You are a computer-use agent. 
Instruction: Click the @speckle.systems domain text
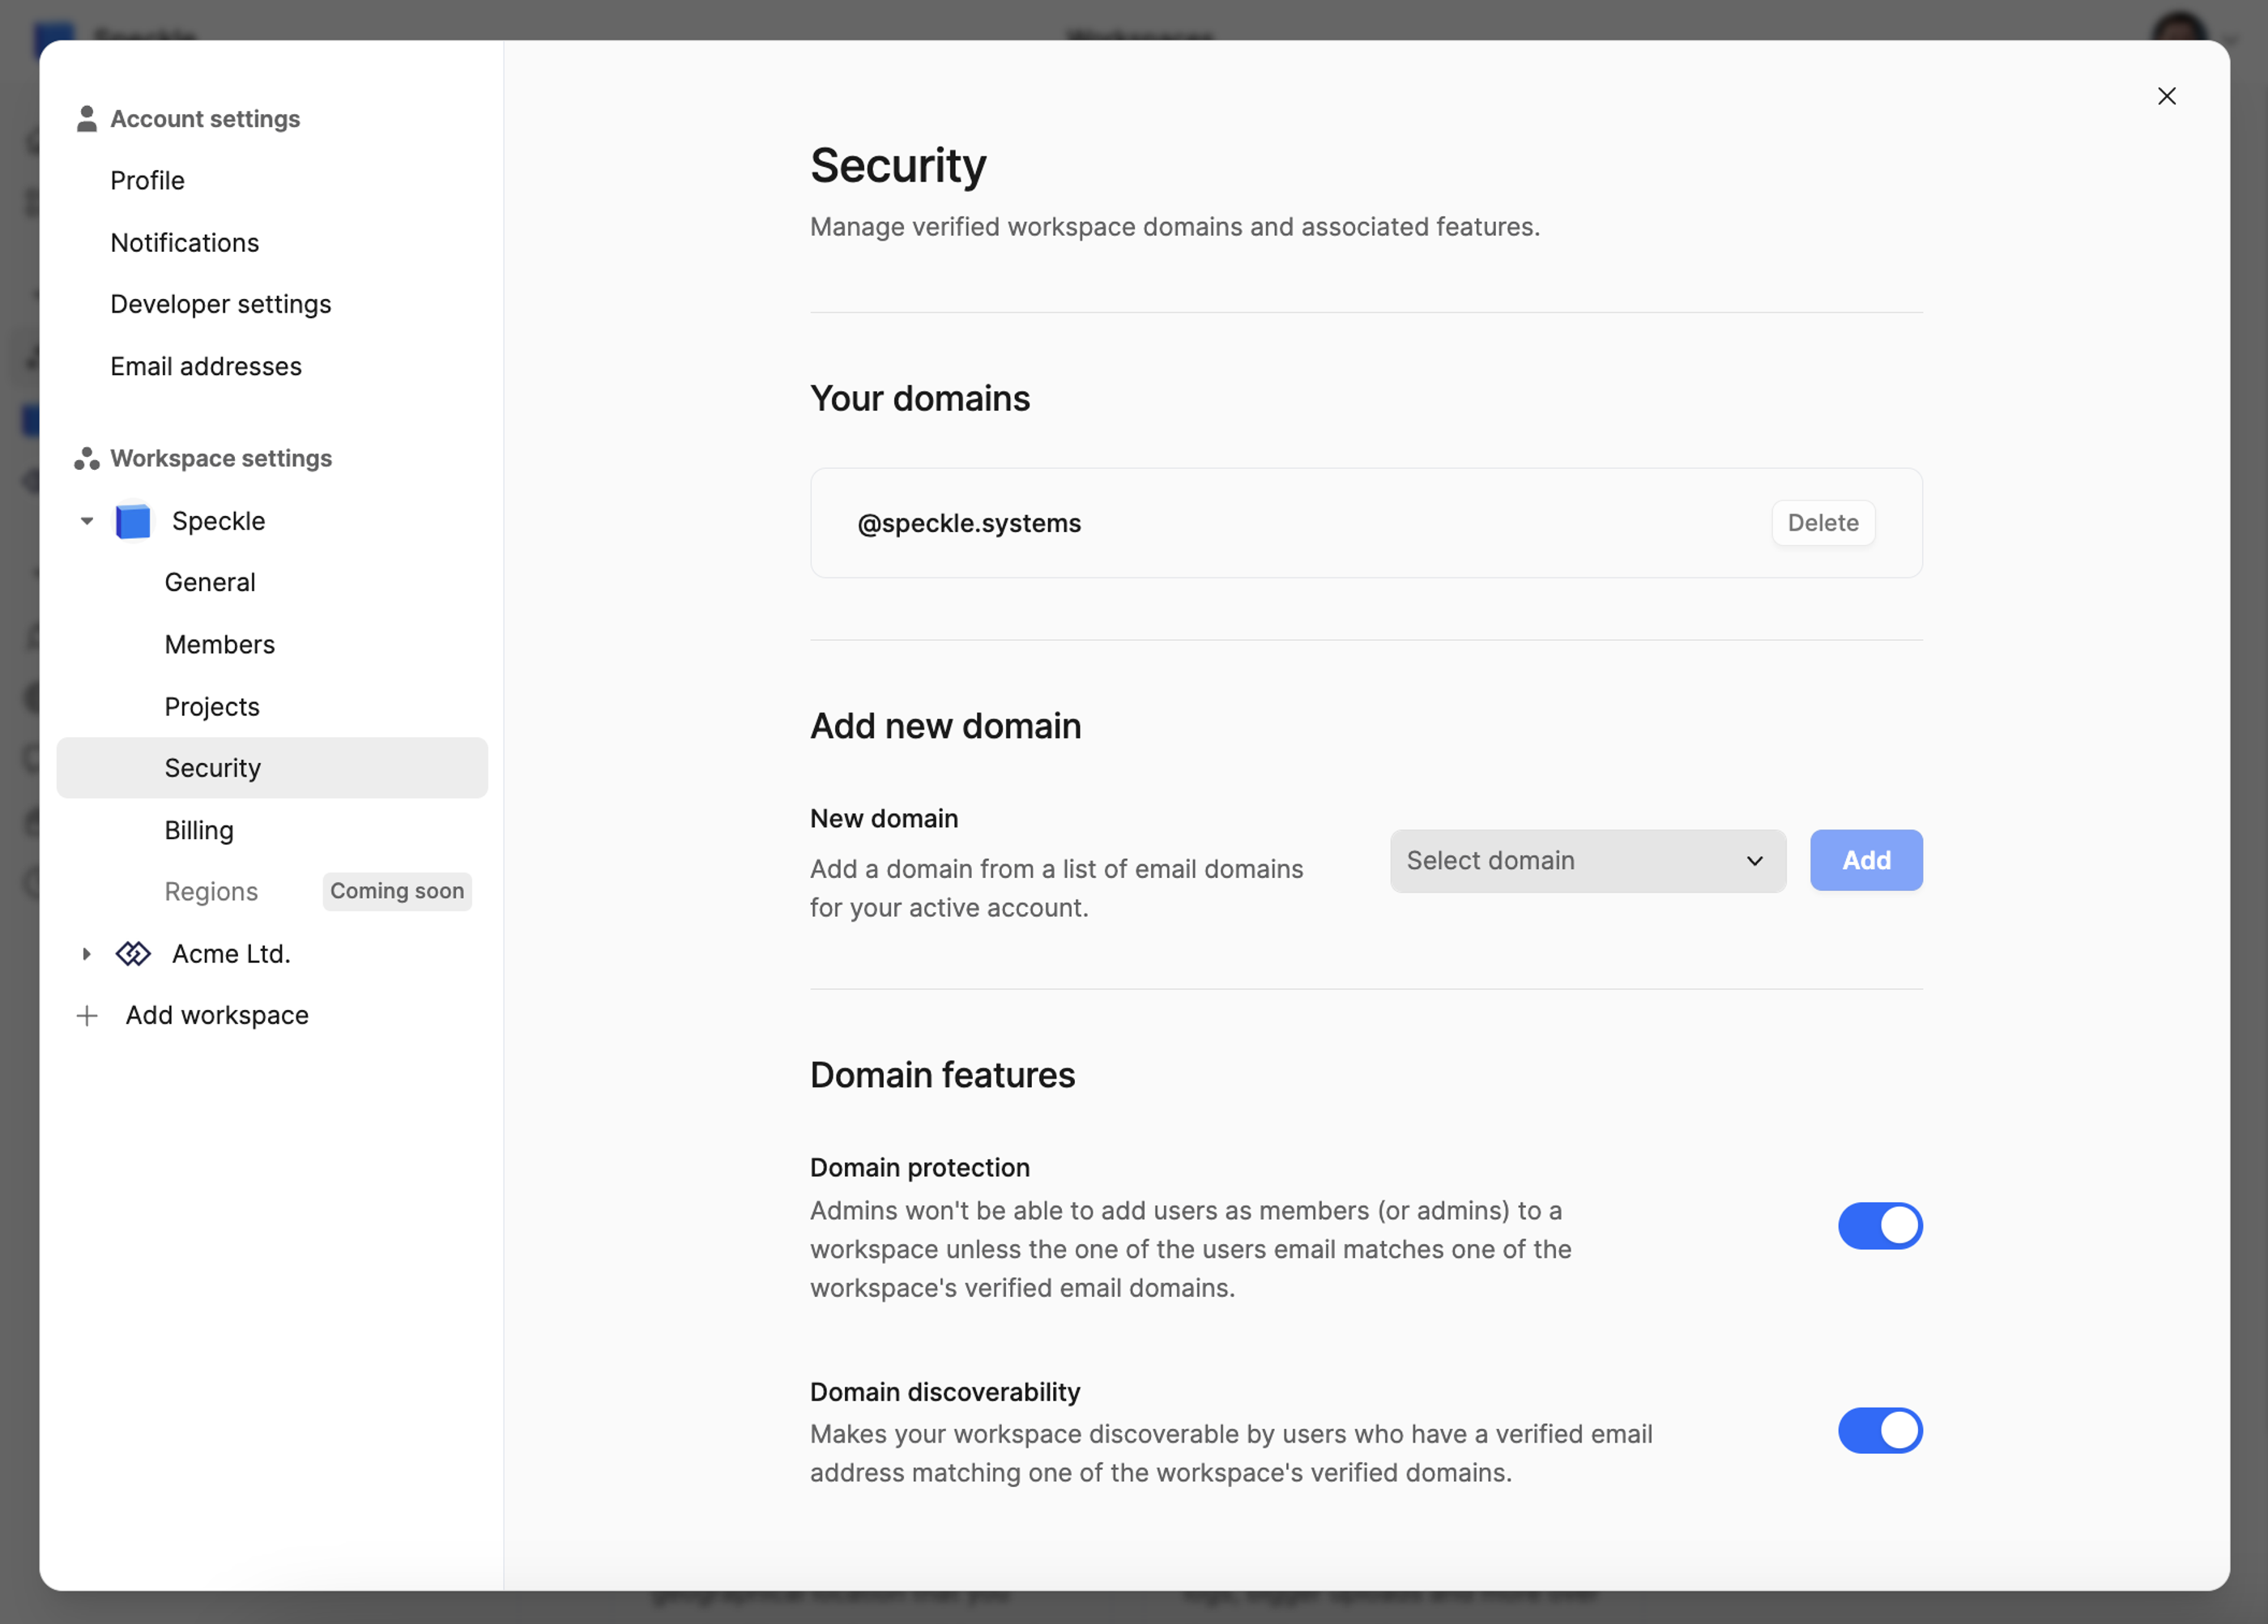pyautogui.click(x=969, y=523)
